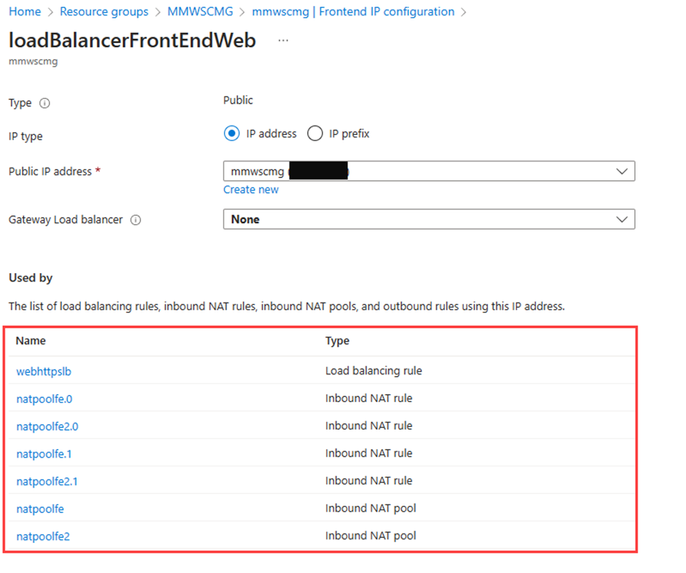This screenshot has height=573, width=686.
Task: Open the natpoolfe inbound NAT pool
Action: (x=40, y=509)
